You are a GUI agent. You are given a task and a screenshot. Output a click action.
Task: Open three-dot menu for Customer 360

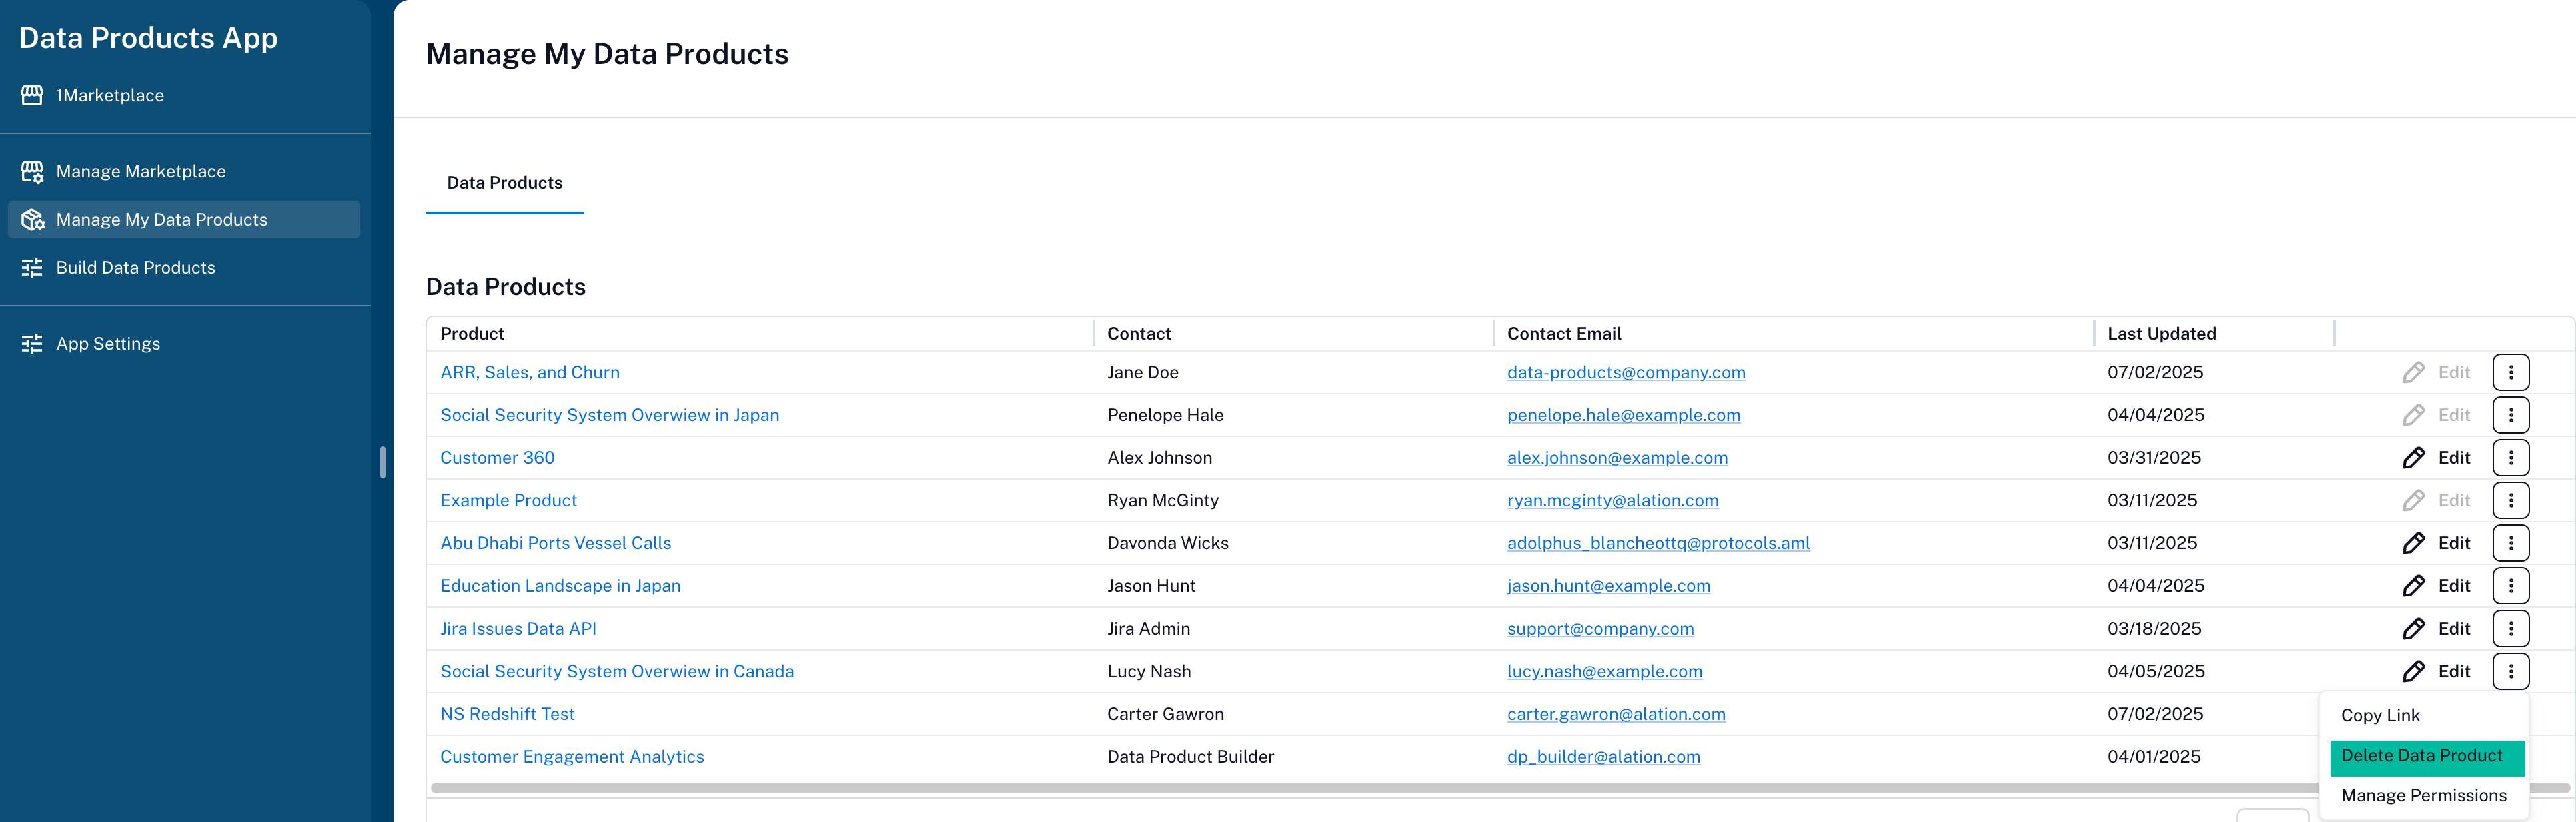click(2510, 458)
